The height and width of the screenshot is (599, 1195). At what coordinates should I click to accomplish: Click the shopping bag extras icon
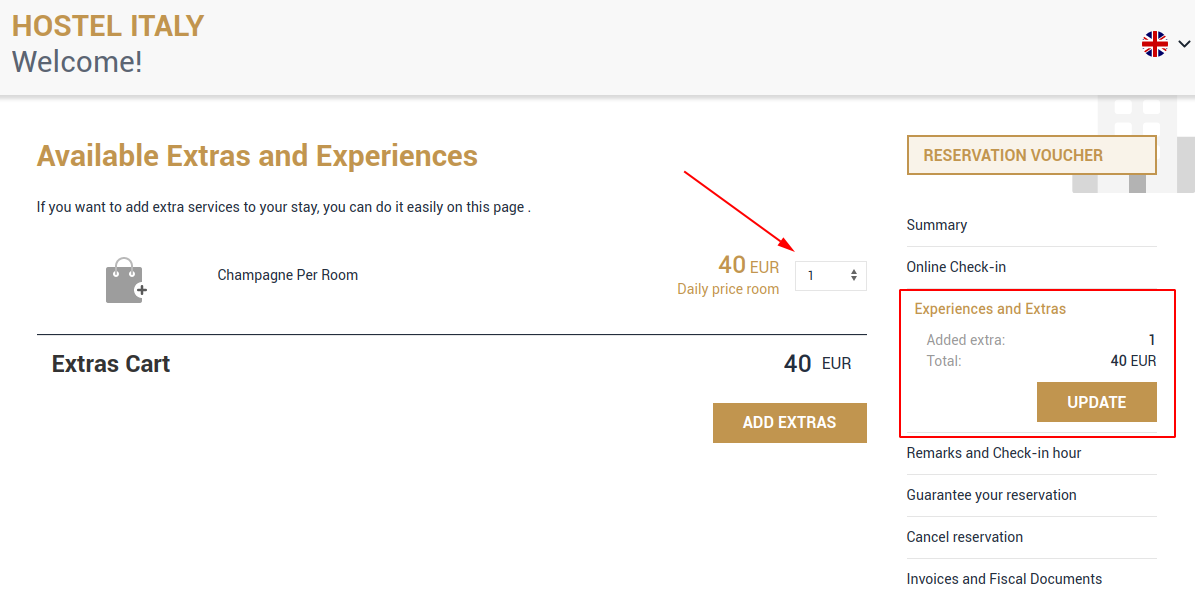tap(126, 280)
